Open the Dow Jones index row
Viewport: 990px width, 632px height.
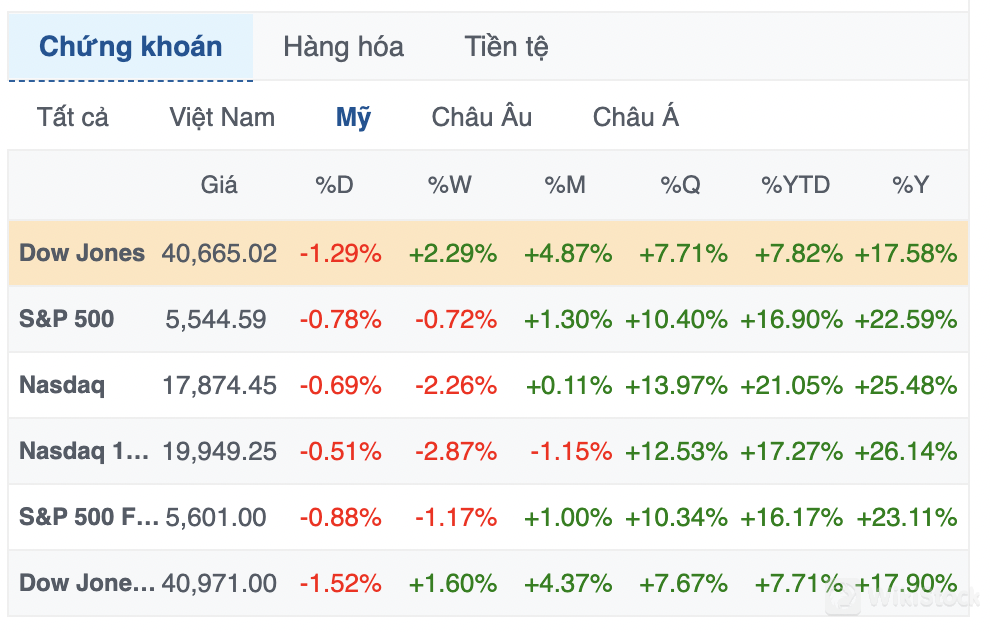pos(82,253)
